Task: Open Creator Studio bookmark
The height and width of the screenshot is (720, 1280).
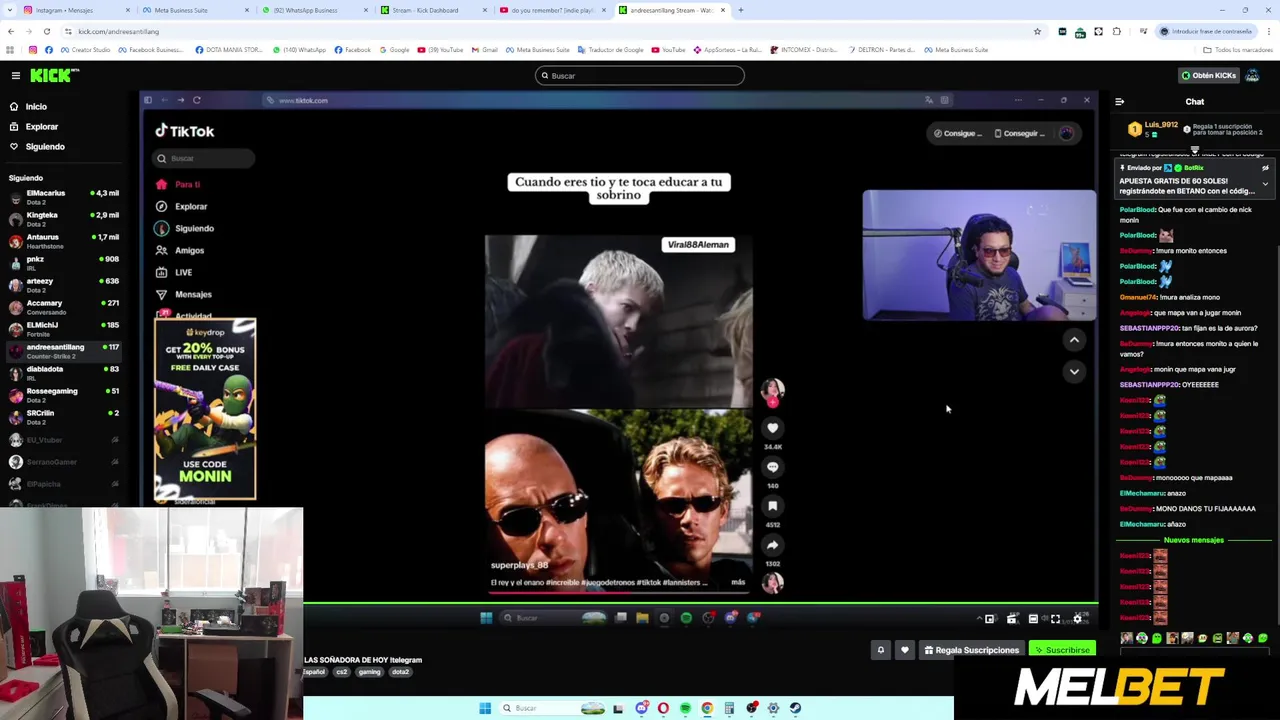Action: 85,50
